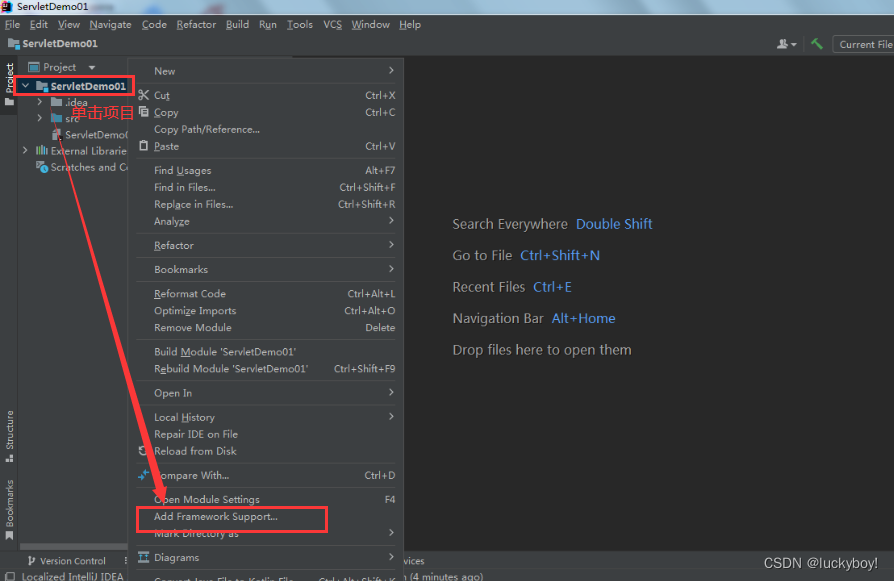Click the Copy icon in context menu

[143, 112]
